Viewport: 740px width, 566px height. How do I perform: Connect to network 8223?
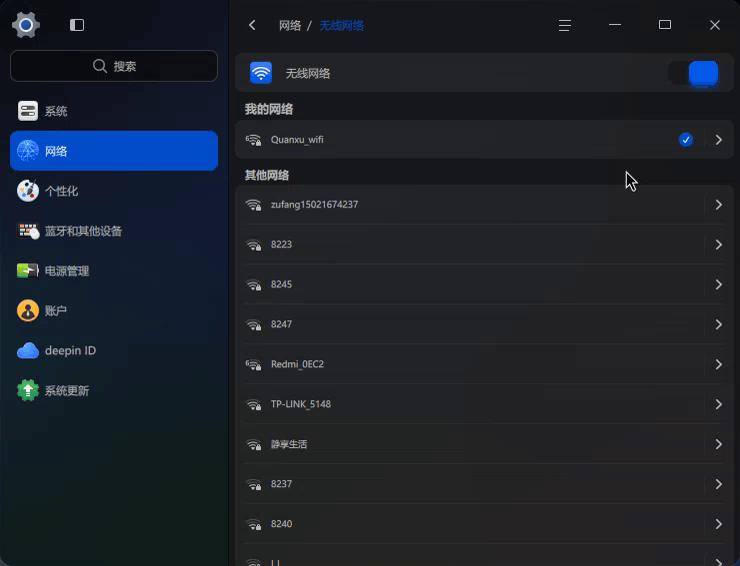[x=484, y=245]
